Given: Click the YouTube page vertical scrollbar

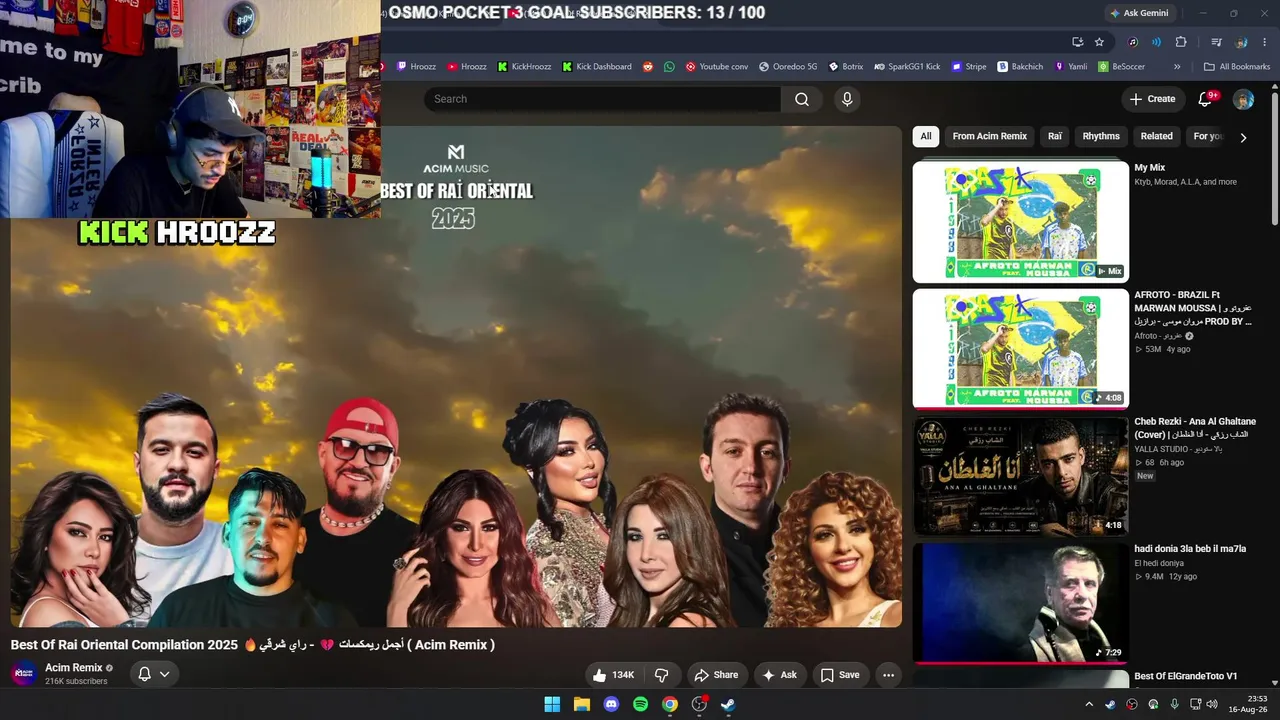Looking at the screenshot, I should [1274, 160].
